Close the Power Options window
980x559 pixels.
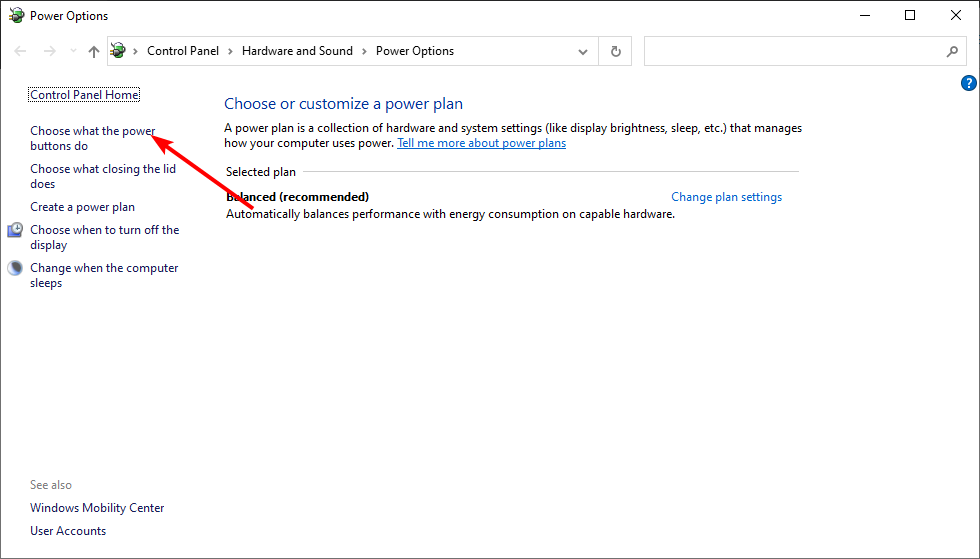coord(956,16)
